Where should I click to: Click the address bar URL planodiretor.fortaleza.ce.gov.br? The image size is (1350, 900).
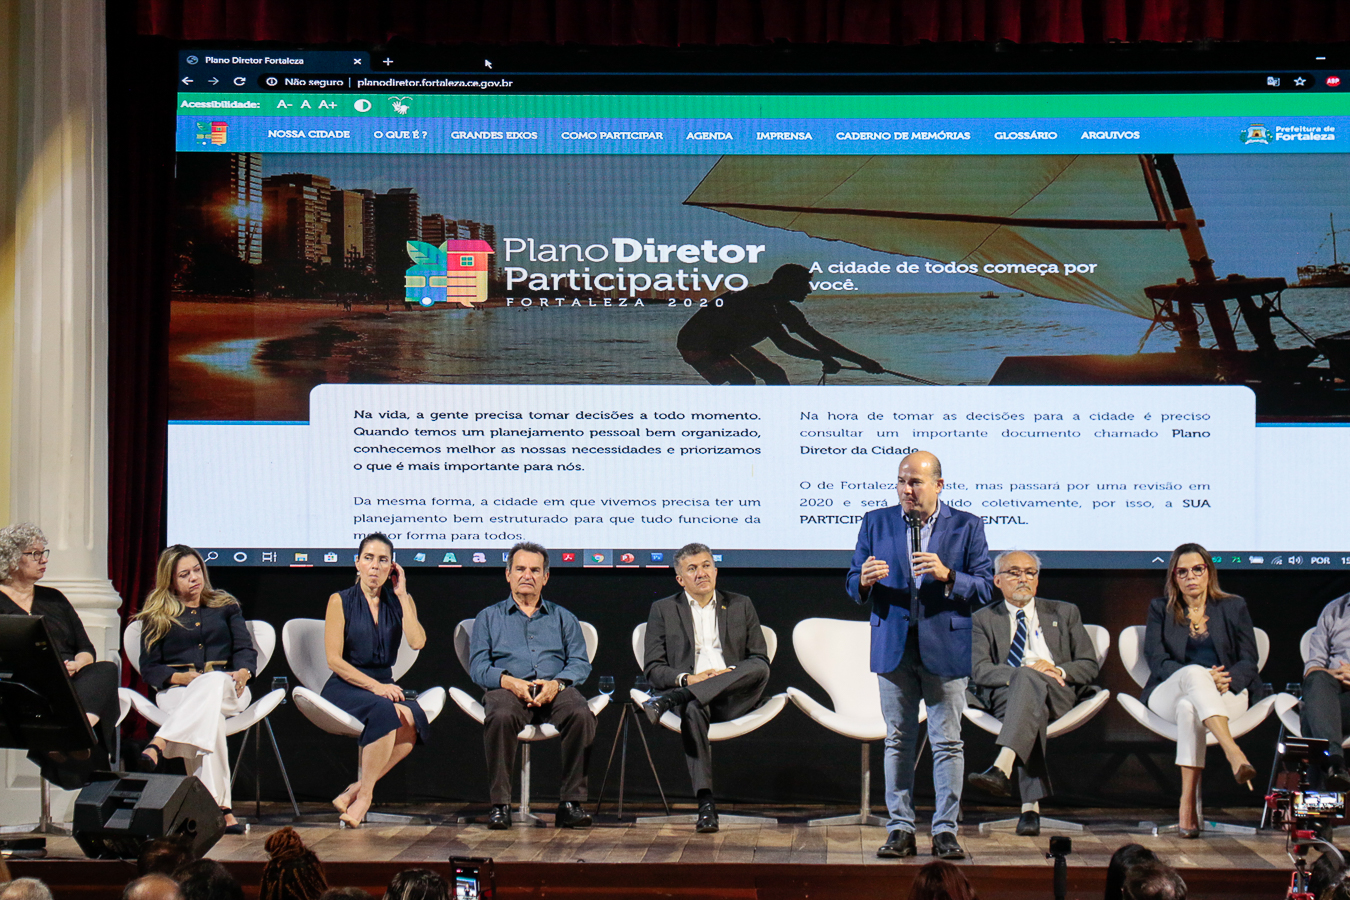click(435, 83)
